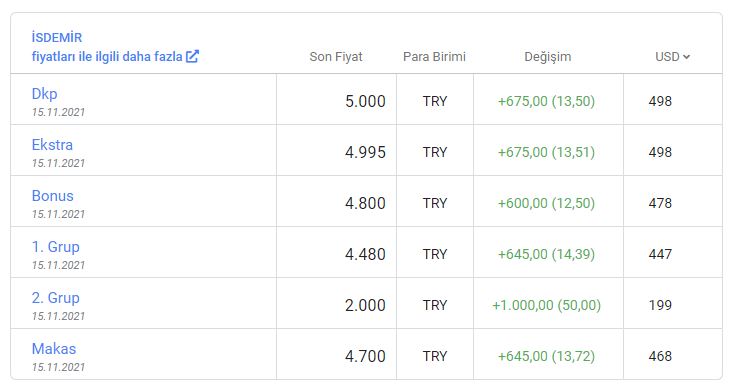Click the Bonus USD value 478
This screenshot has height=390, width=733.
[x=660, y=203]
